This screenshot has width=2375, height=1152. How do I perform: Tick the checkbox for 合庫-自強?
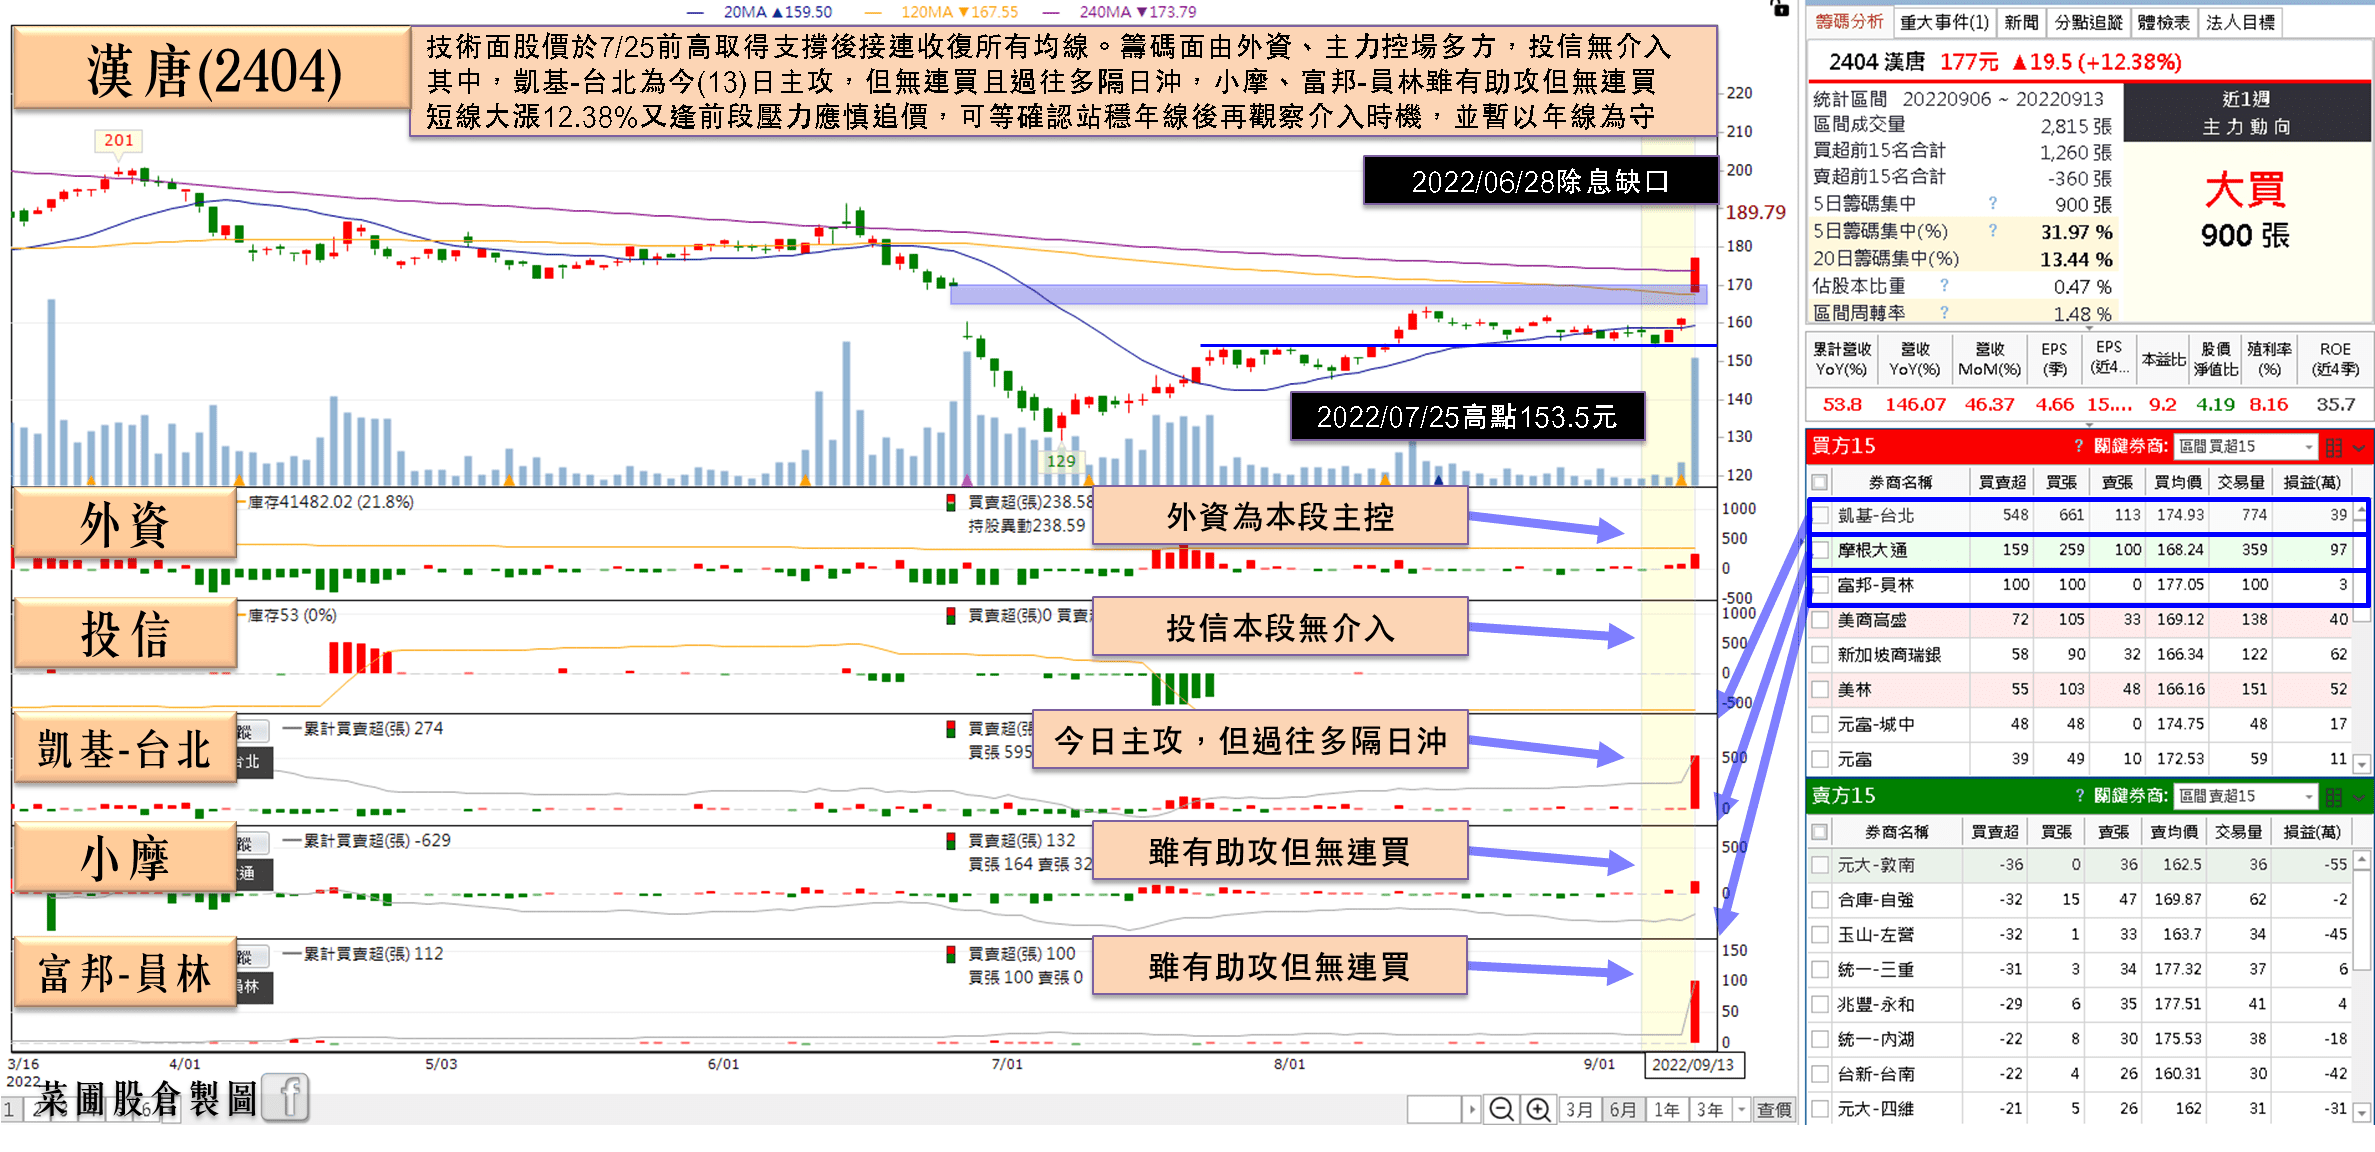click(x=1821, y=900)
